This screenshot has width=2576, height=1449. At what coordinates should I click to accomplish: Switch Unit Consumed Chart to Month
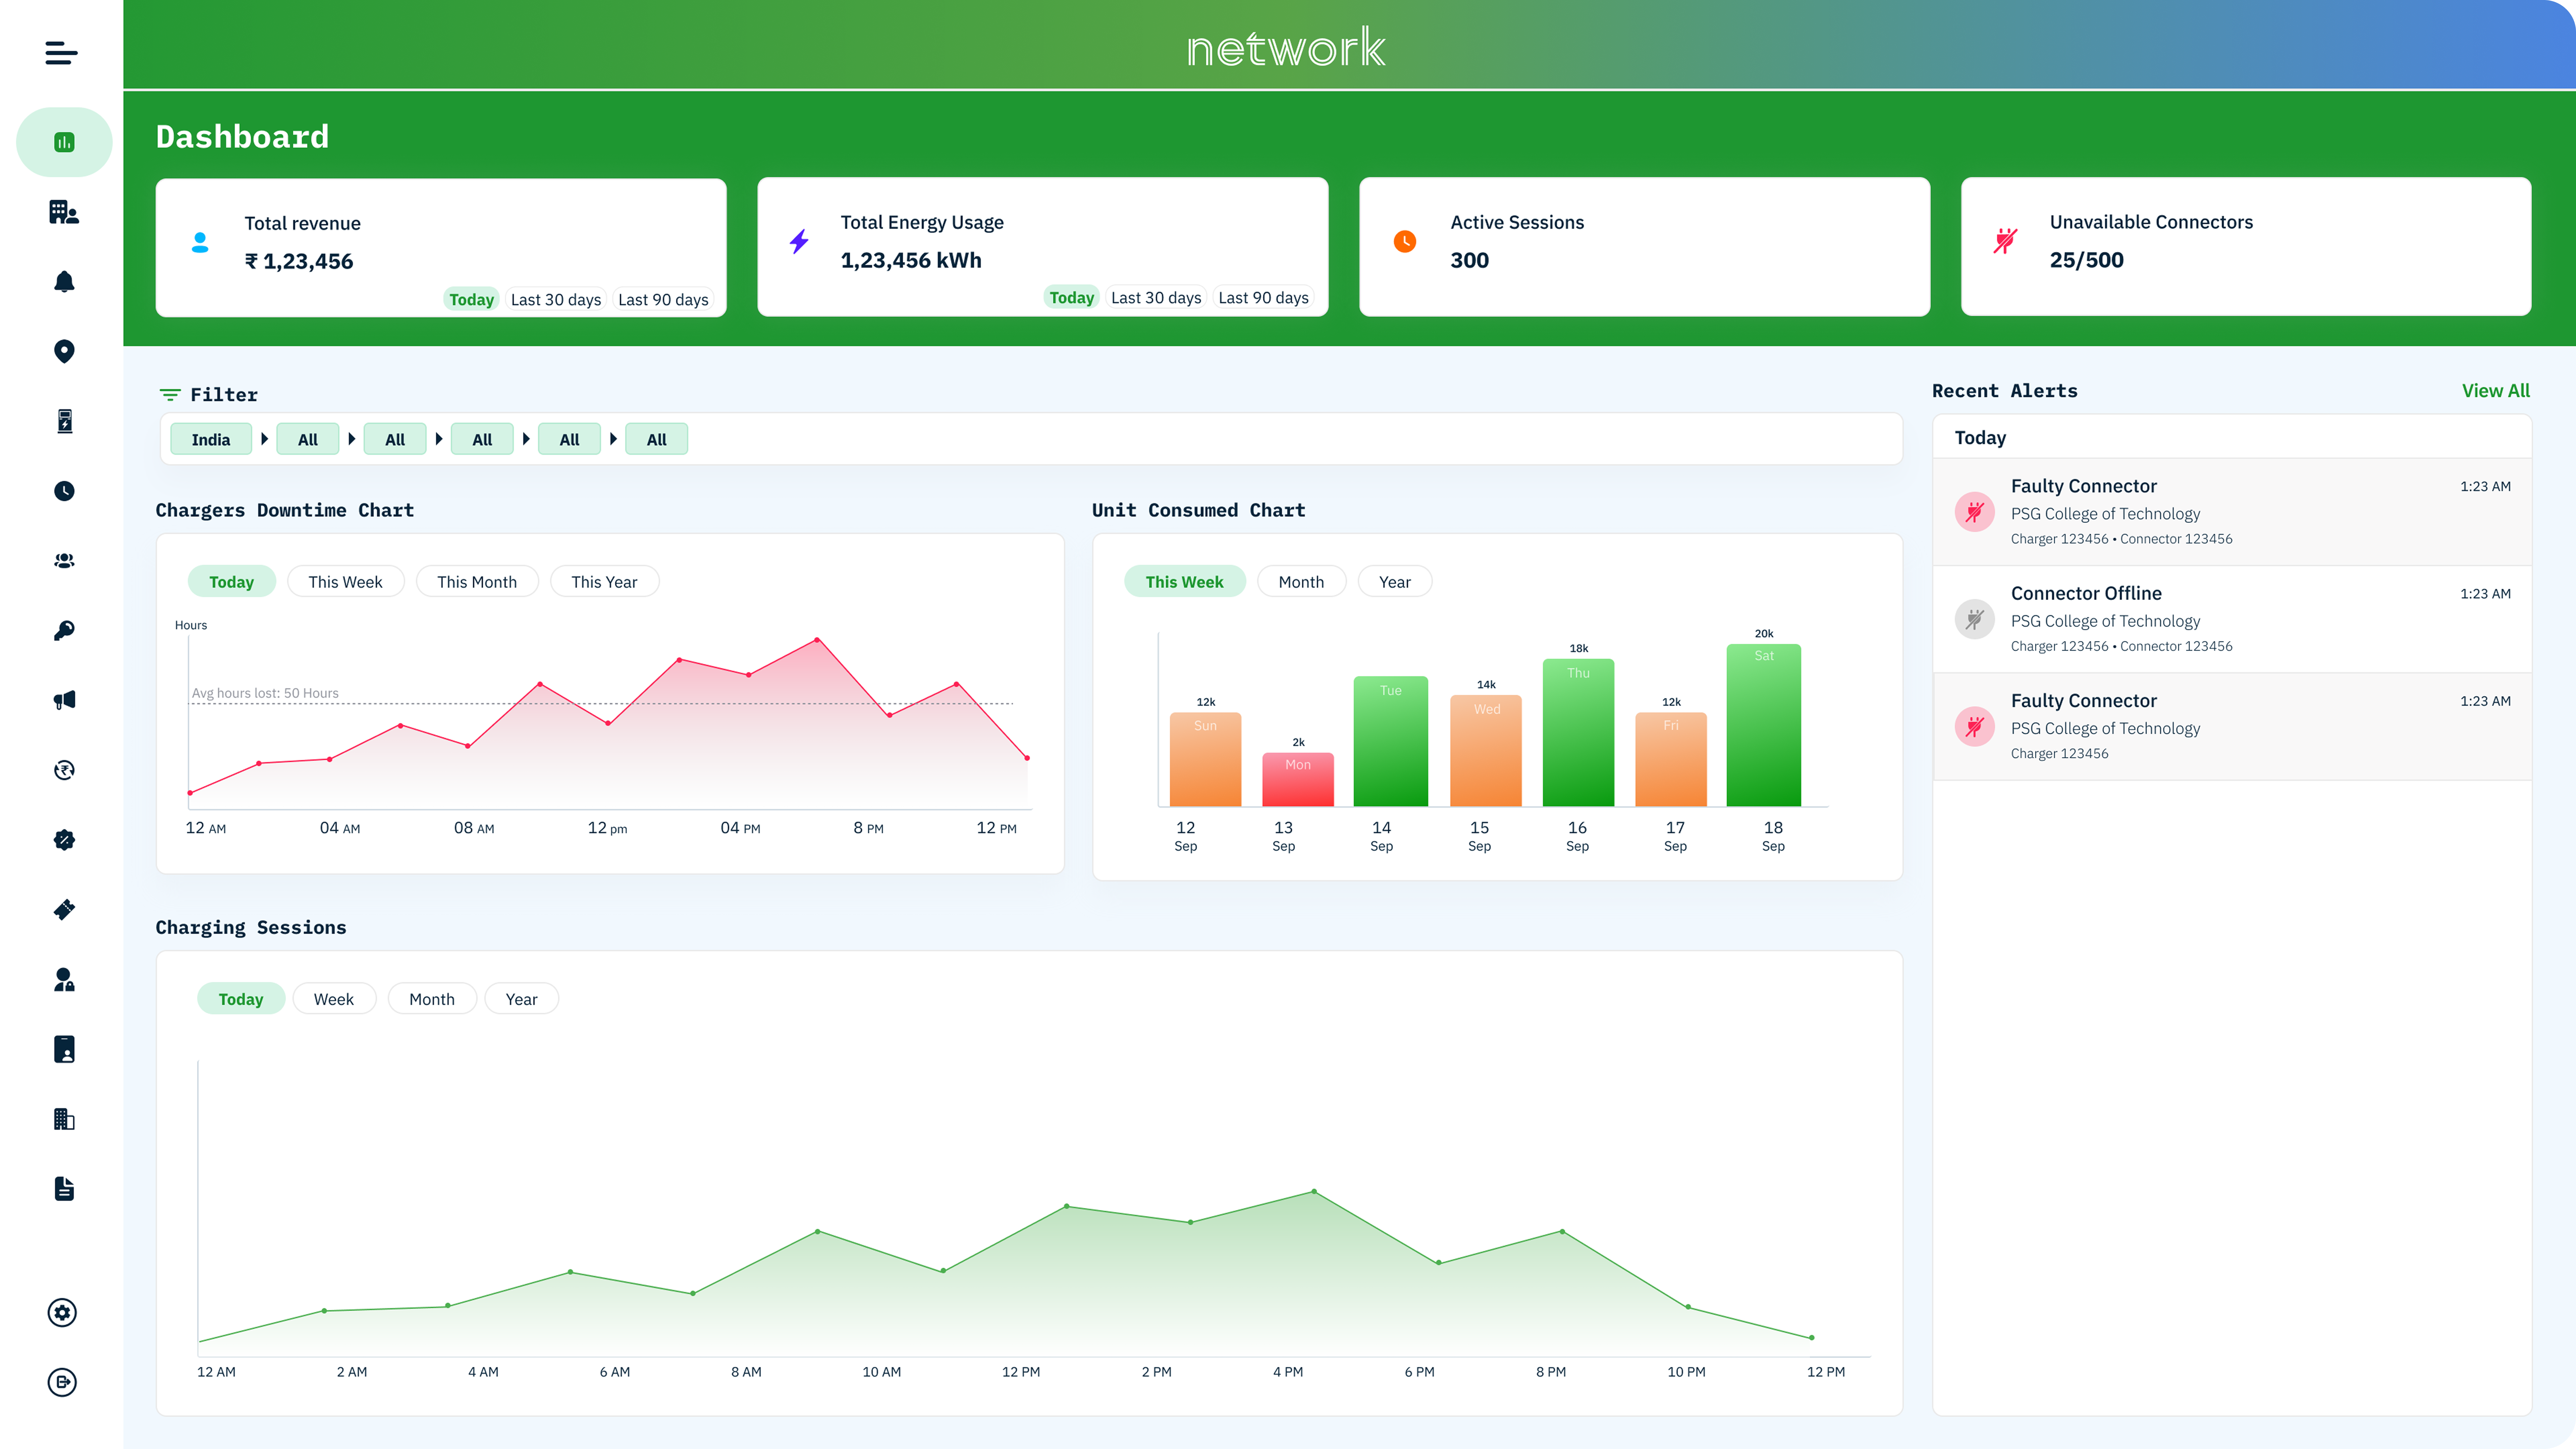point(1301,581)
